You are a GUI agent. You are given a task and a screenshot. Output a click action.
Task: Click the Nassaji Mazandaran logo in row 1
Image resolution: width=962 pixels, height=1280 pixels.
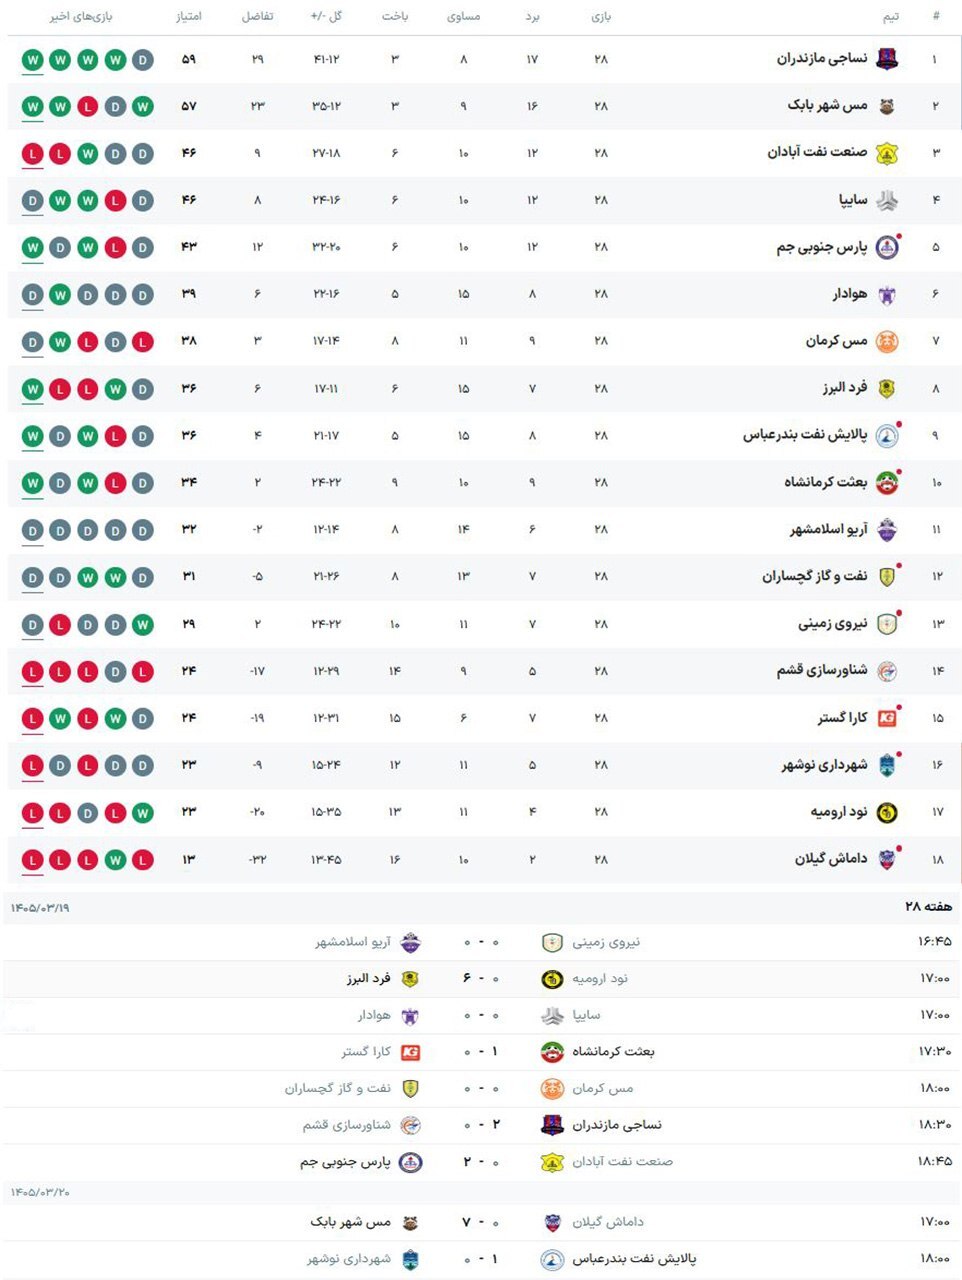click(886, 59)
